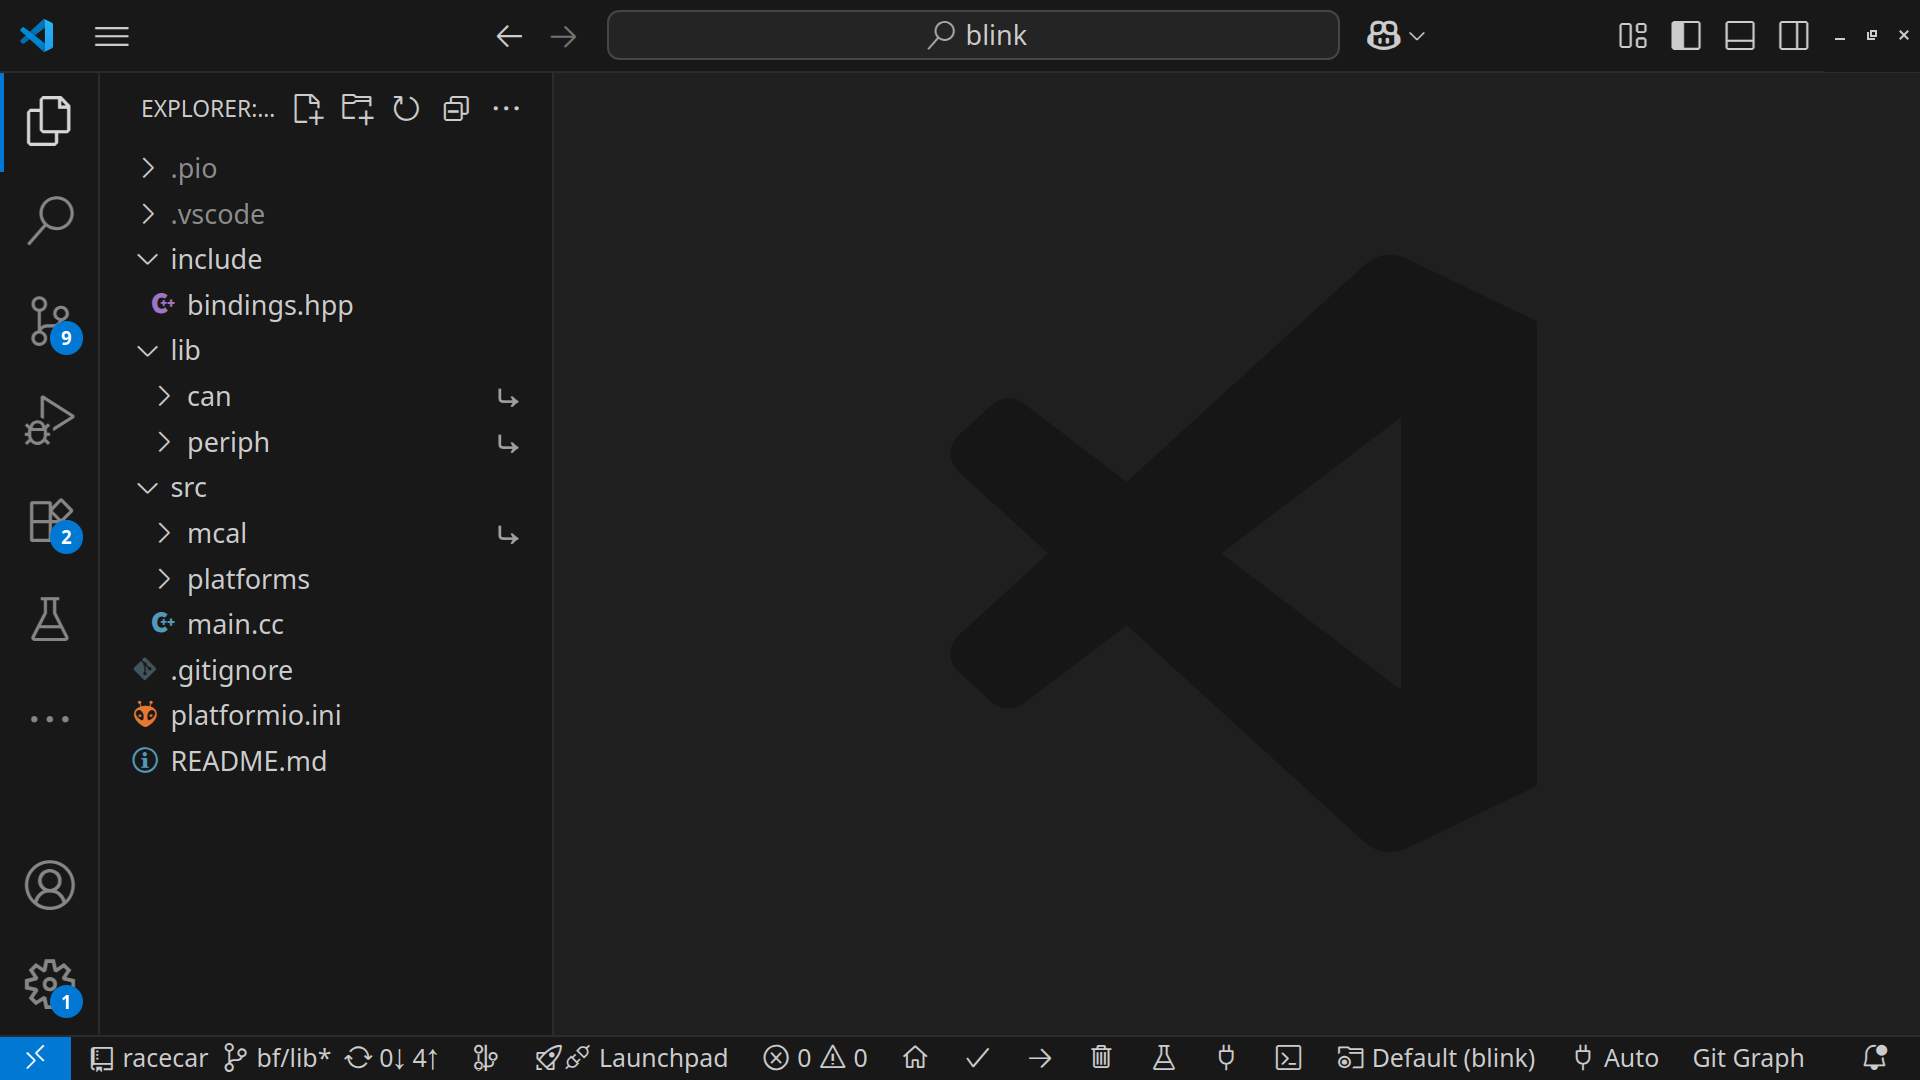Click the New File icon in Explorer

[x=308, y=109]
